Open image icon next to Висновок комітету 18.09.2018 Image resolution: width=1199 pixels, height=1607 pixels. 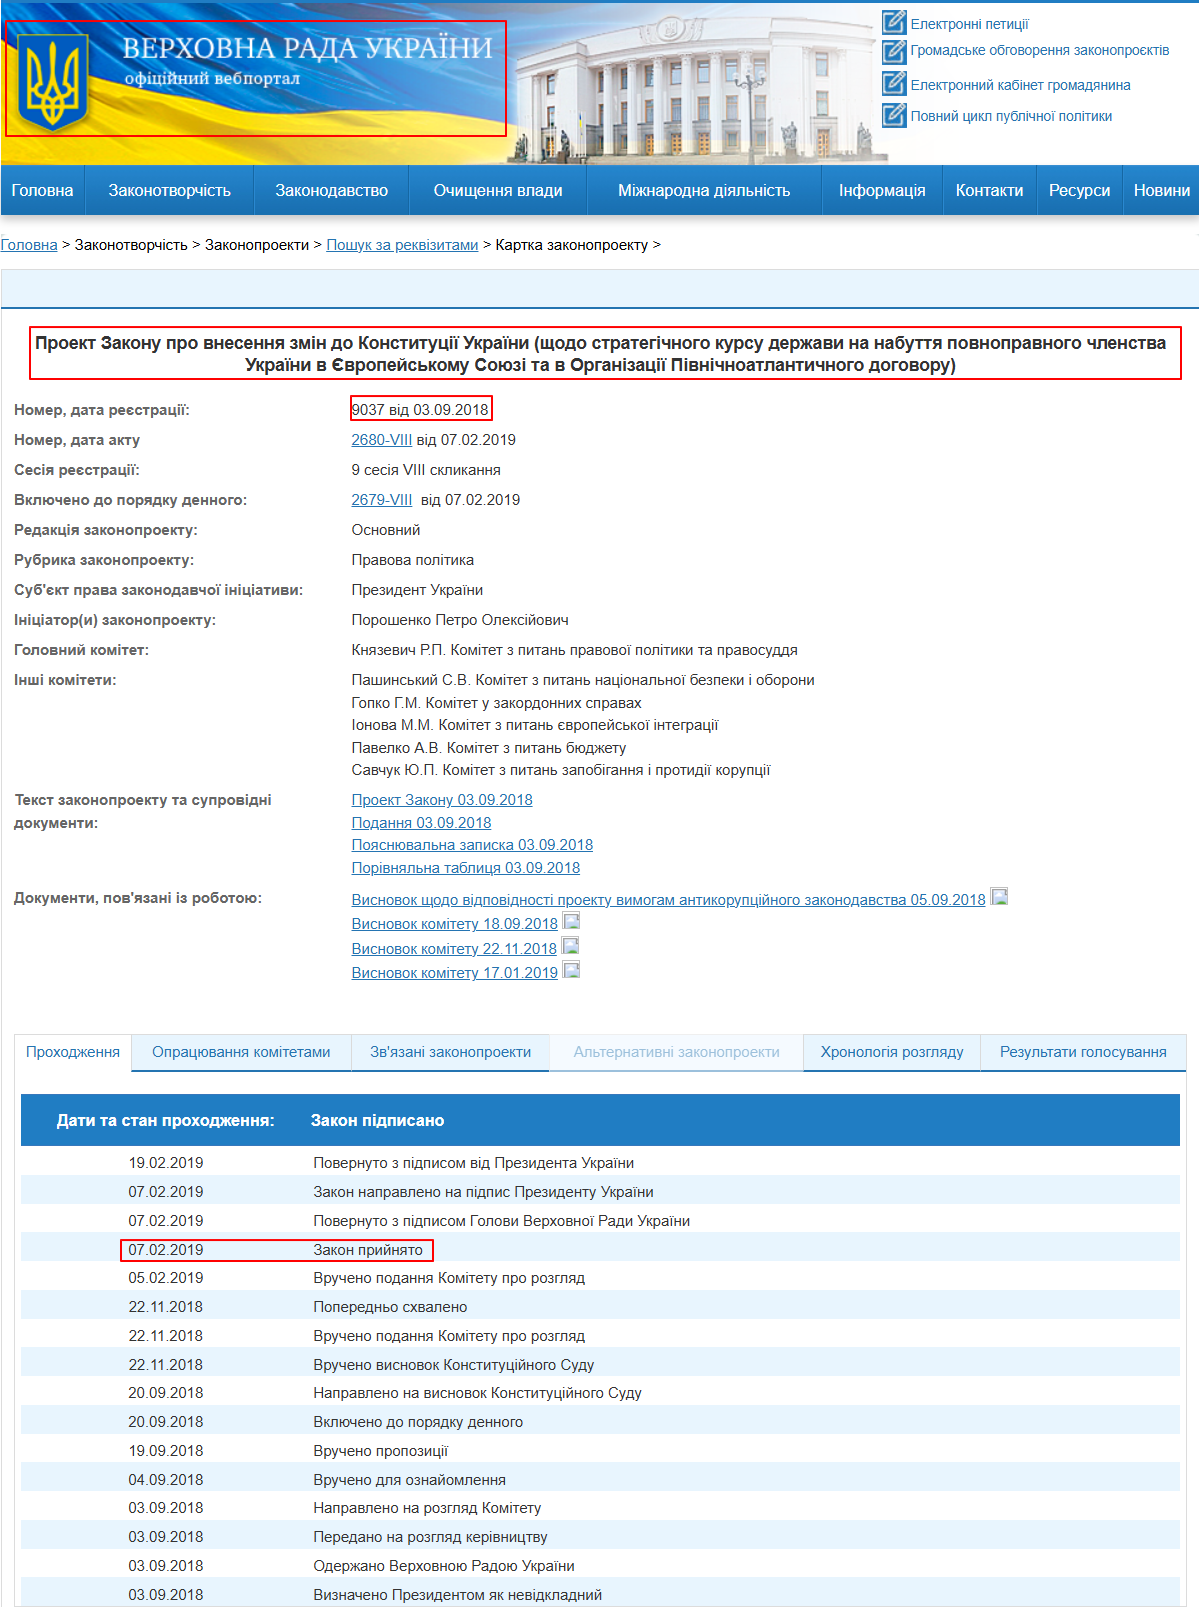[571, 921]
